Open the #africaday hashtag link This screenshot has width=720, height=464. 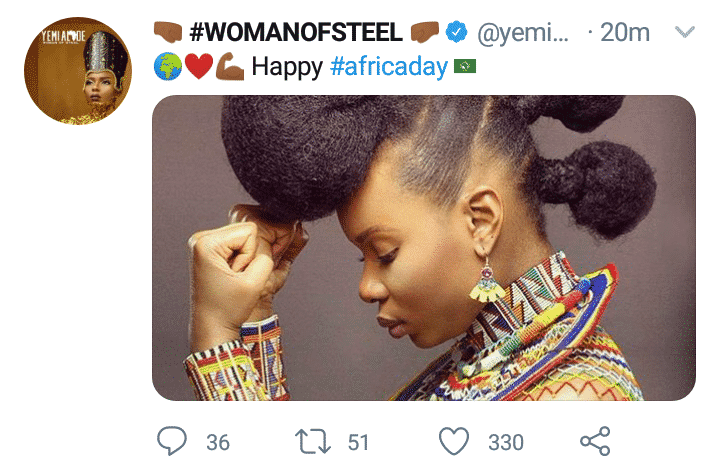(388, 67)
